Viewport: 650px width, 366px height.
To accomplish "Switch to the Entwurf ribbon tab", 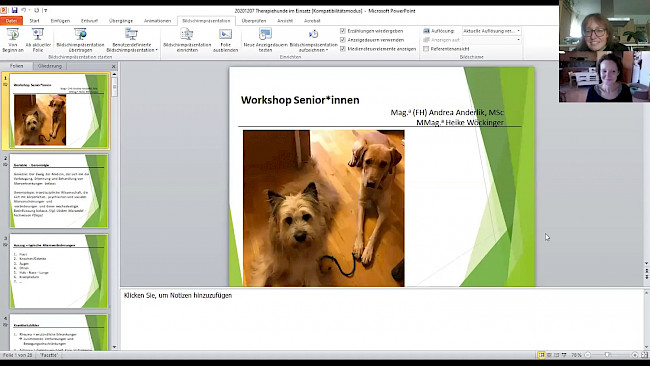I will [89, 21].
